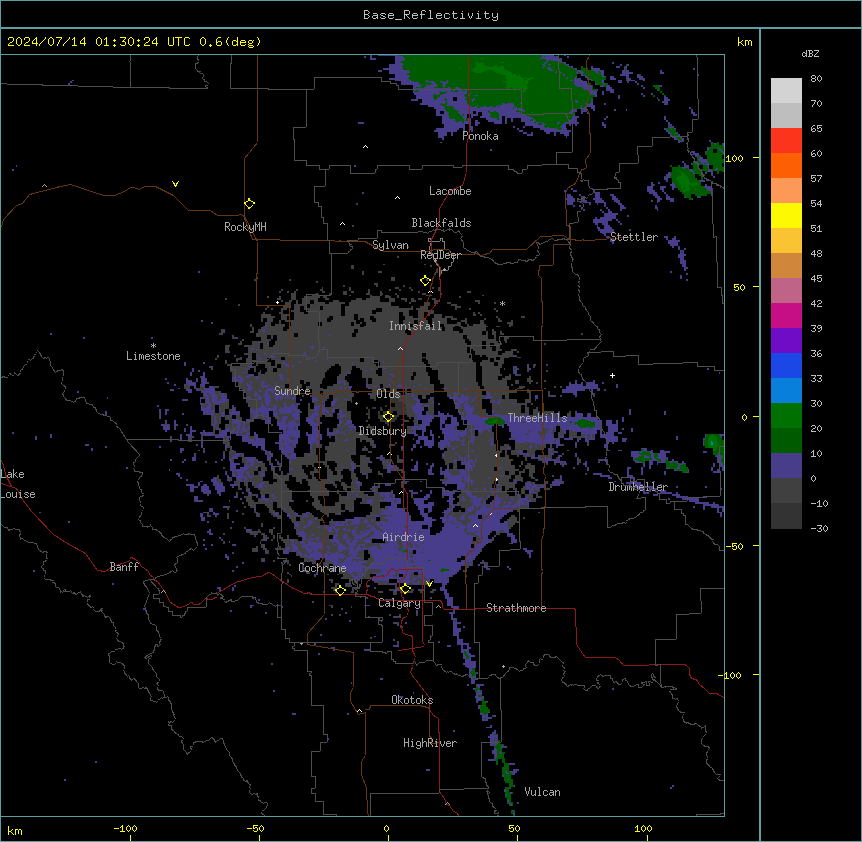Screen dimensions: 862x842
Task: Click the Strathmore label
Action: tap(516, 608)
